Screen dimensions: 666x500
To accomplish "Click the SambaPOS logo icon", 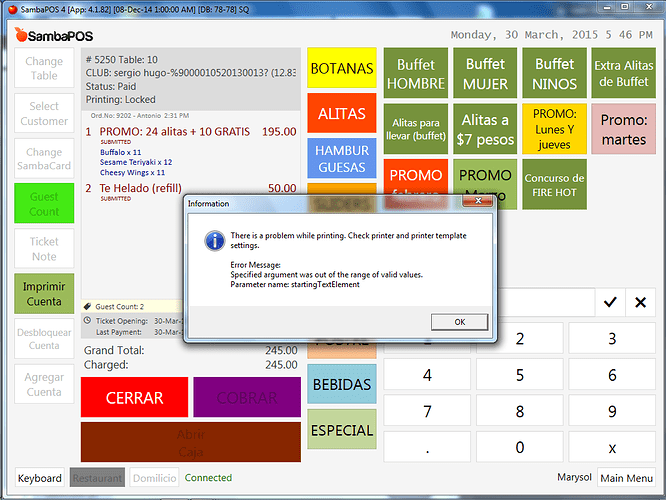I will (23, 35).
